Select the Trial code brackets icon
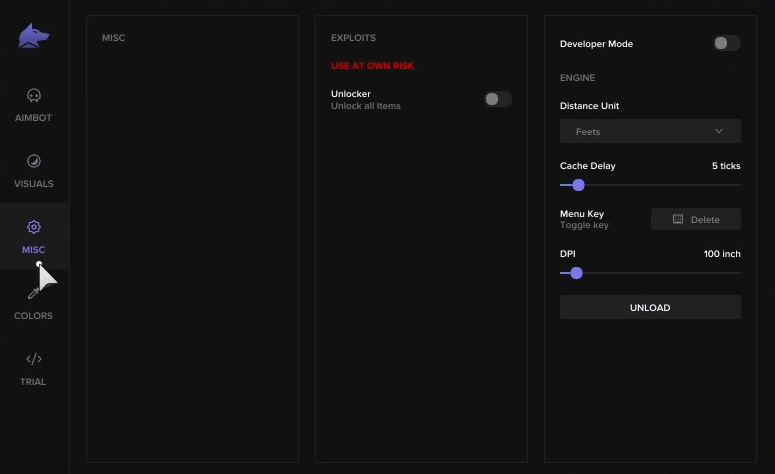This screenshot has height=474, width=775. pos(33,359)
